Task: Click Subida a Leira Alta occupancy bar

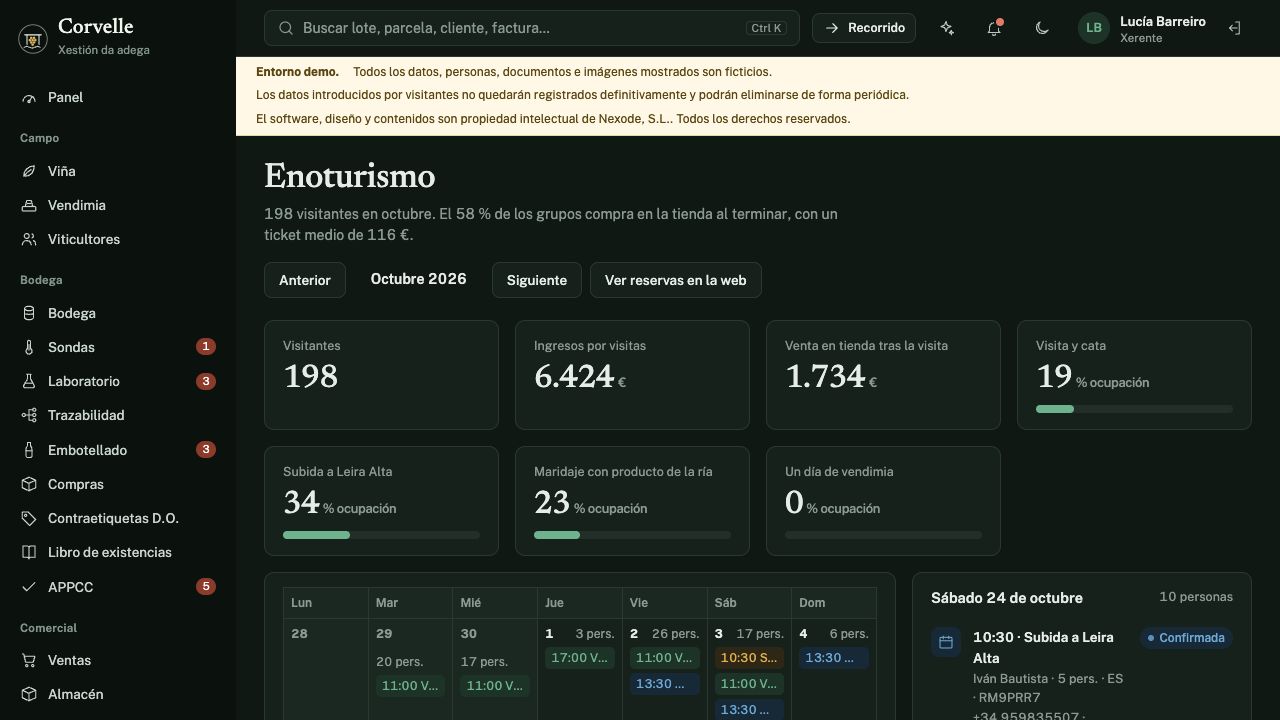Action: tap(381, 535)
